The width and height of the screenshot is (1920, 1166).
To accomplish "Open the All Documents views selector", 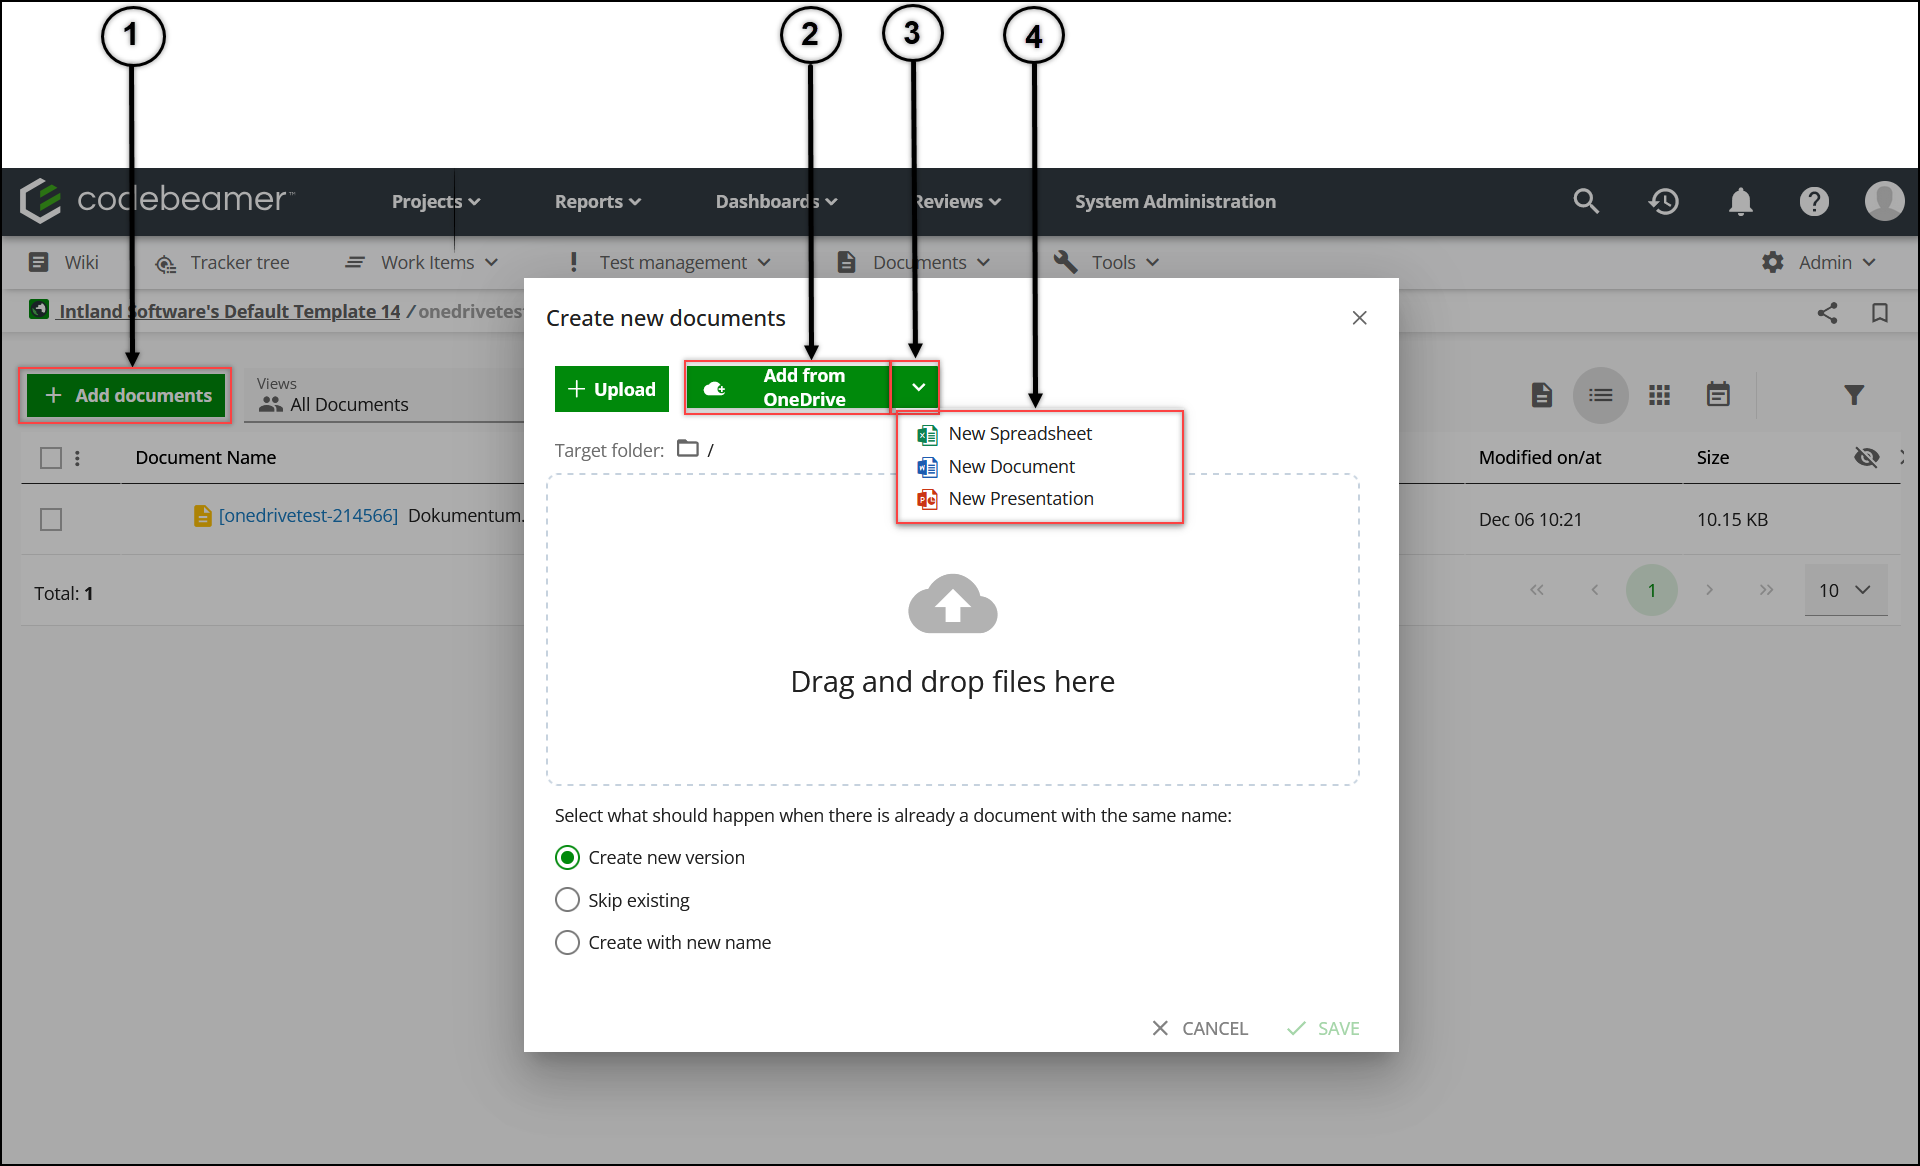I will coord(385,395).
